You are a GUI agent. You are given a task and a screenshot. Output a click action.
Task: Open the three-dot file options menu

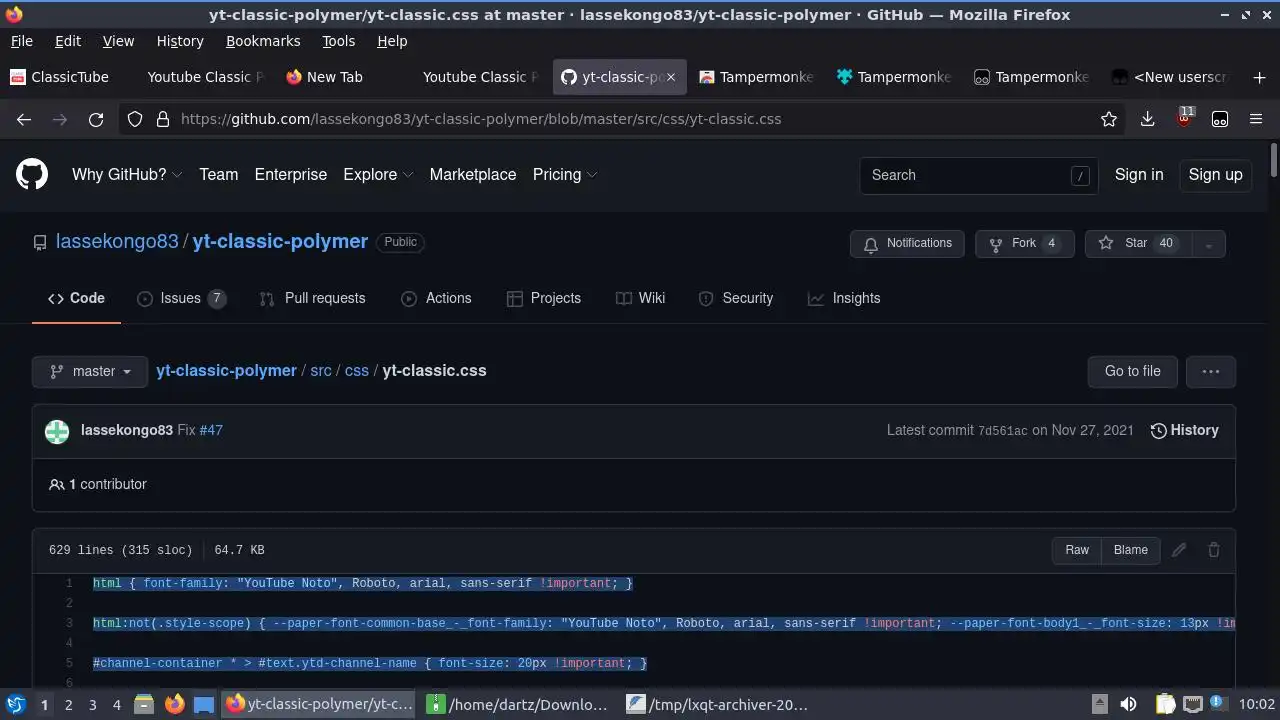tap(1211, 371)
